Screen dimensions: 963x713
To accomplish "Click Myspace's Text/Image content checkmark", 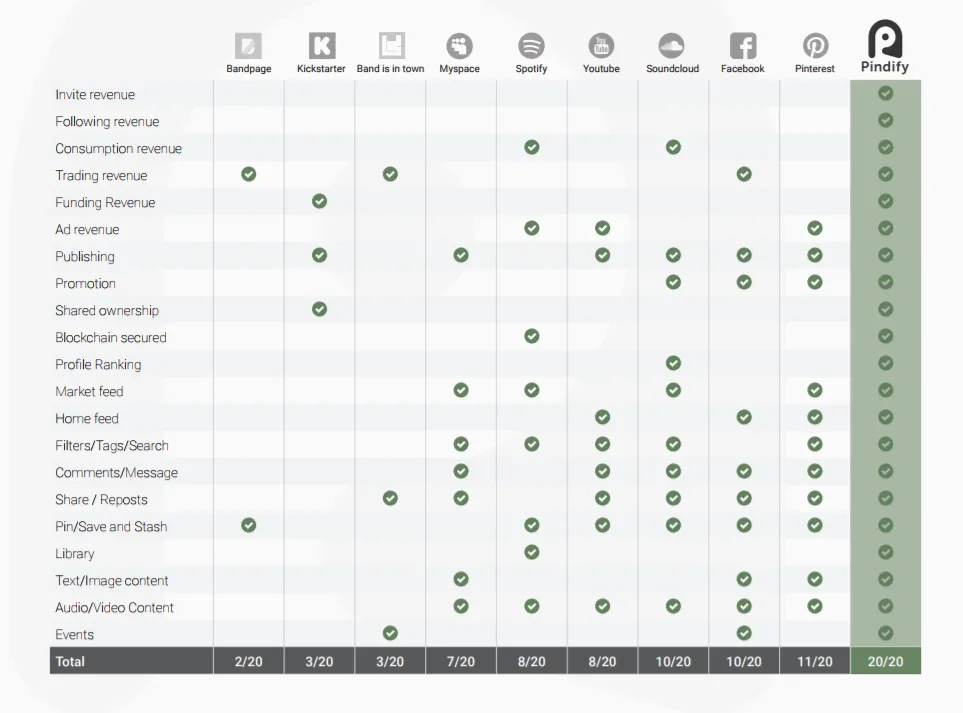I will pyautogui.click(x=461, y=580).
